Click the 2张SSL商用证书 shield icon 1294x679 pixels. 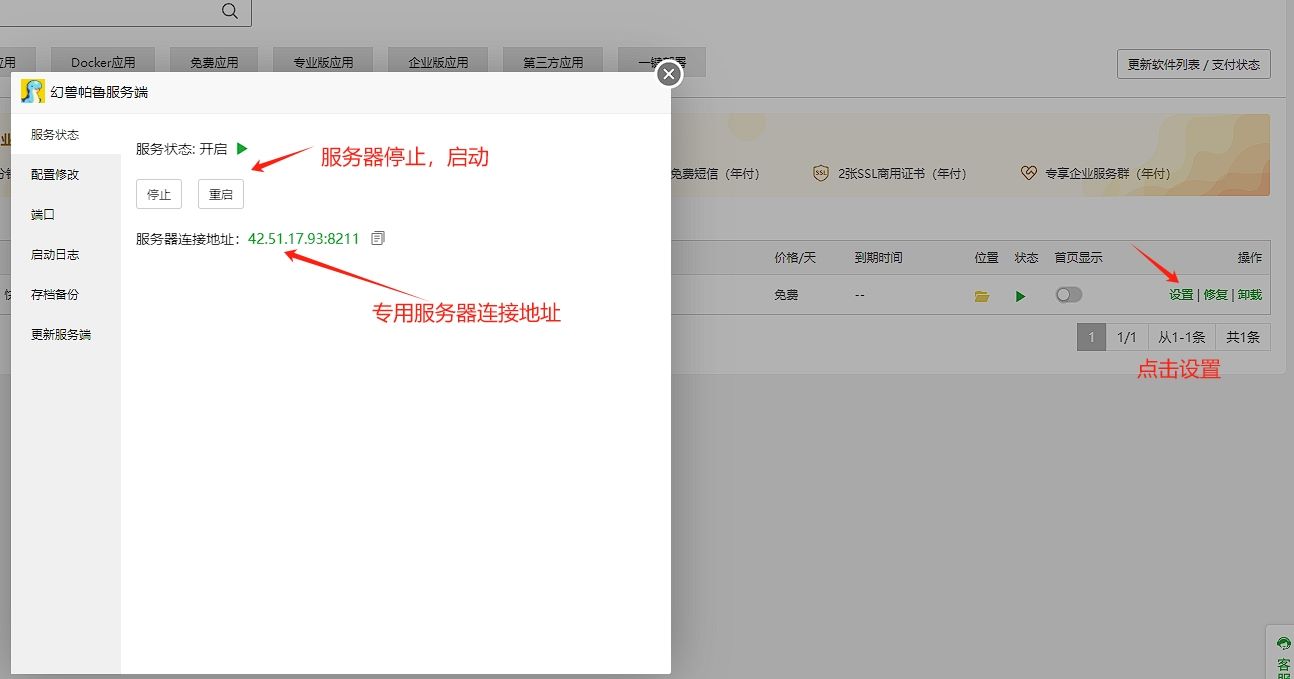tap(821, 173)
